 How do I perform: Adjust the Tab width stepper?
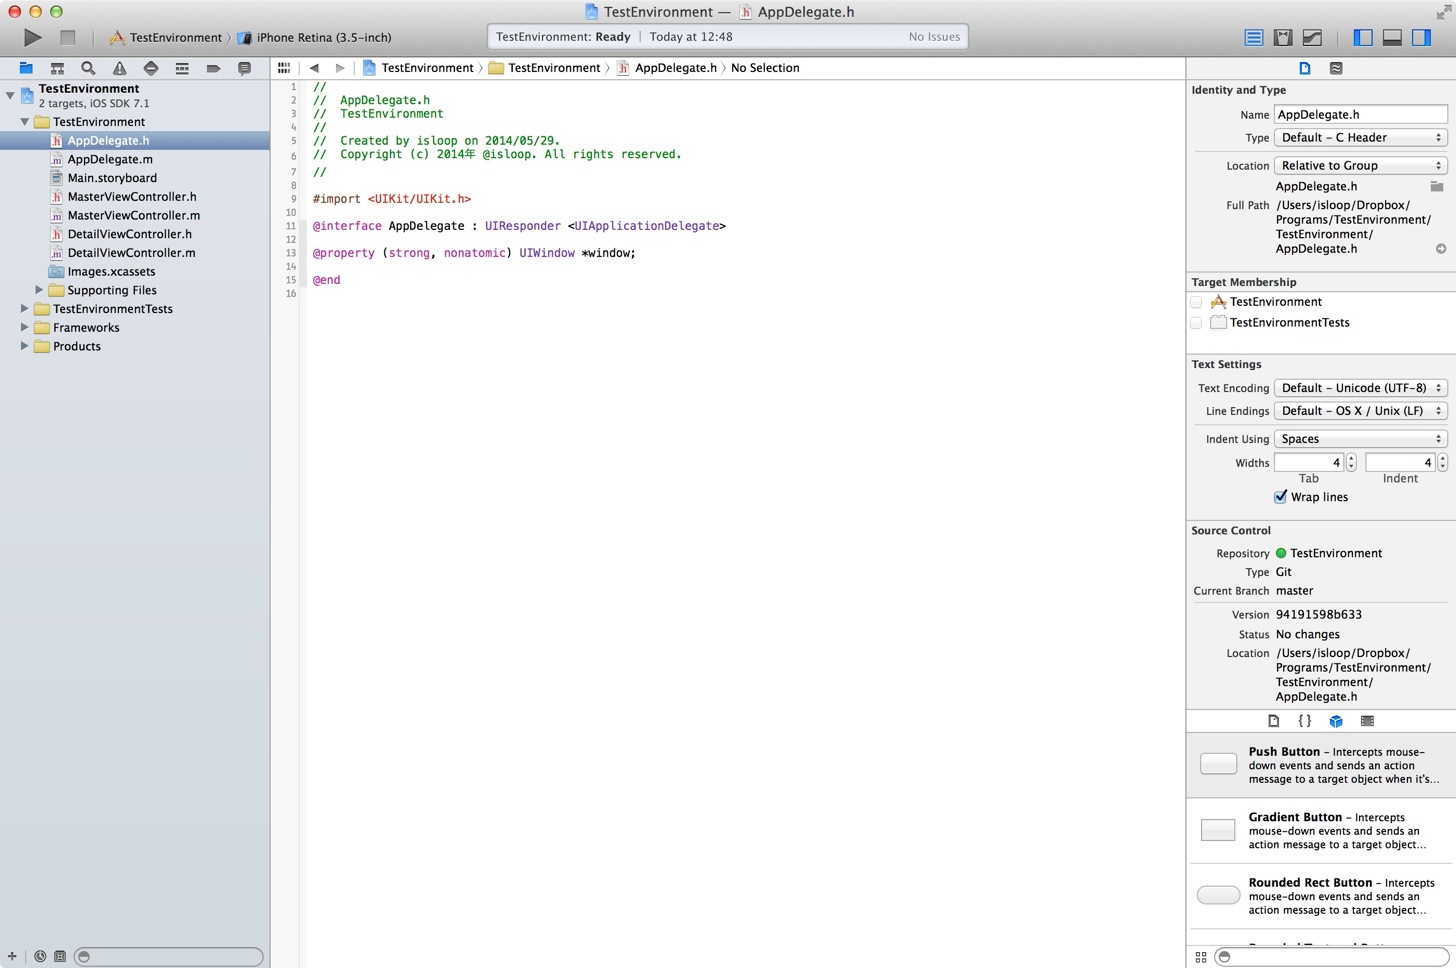(1351, 462)
